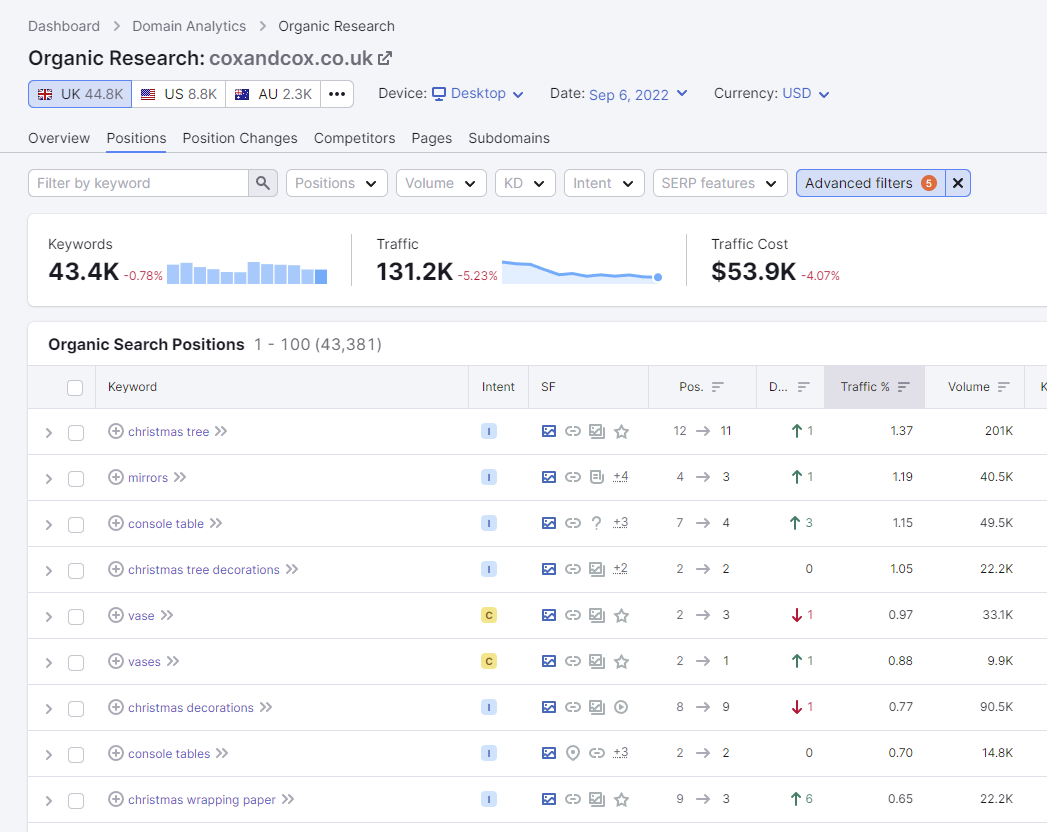This screenshot has width=1047, height=832.
Task: Click the star icon in the vase row
Action: (x=621, y=616)
